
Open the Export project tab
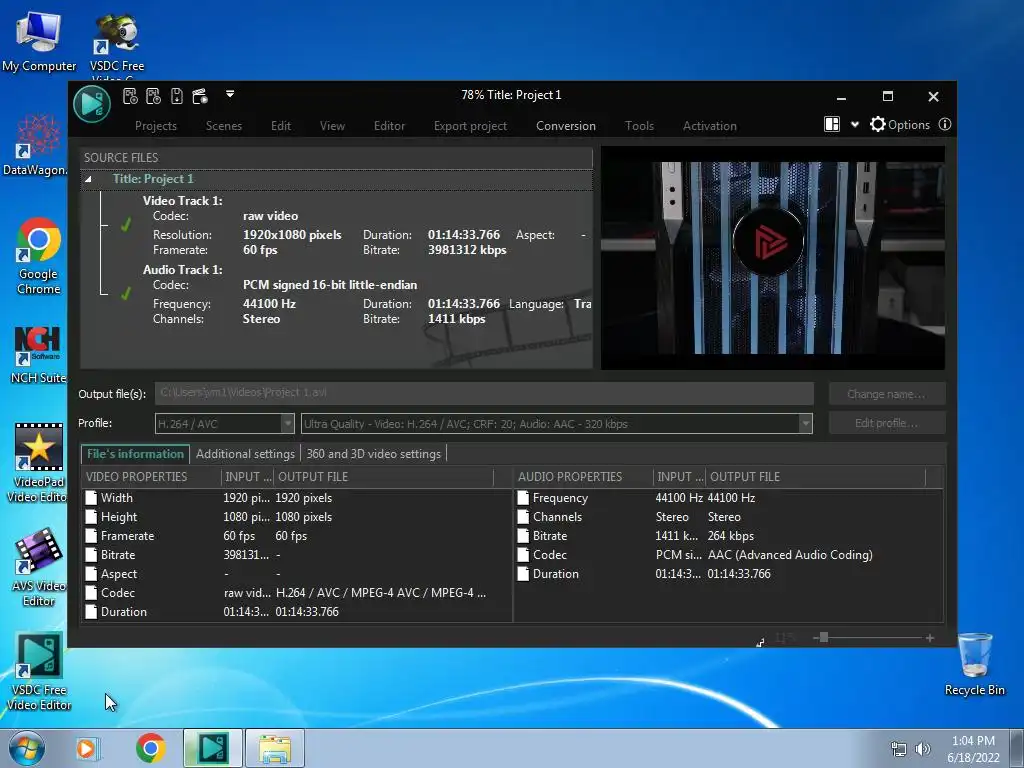pos(470,126)
